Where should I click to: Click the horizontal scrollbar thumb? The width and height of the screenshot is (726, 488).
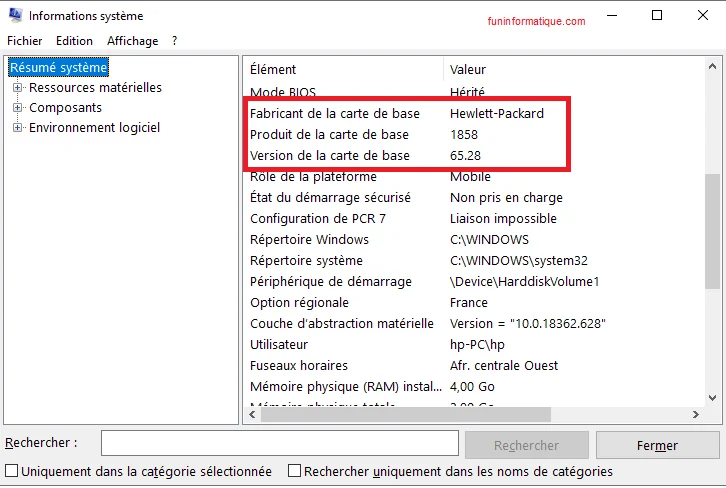[x=406, y=414]
